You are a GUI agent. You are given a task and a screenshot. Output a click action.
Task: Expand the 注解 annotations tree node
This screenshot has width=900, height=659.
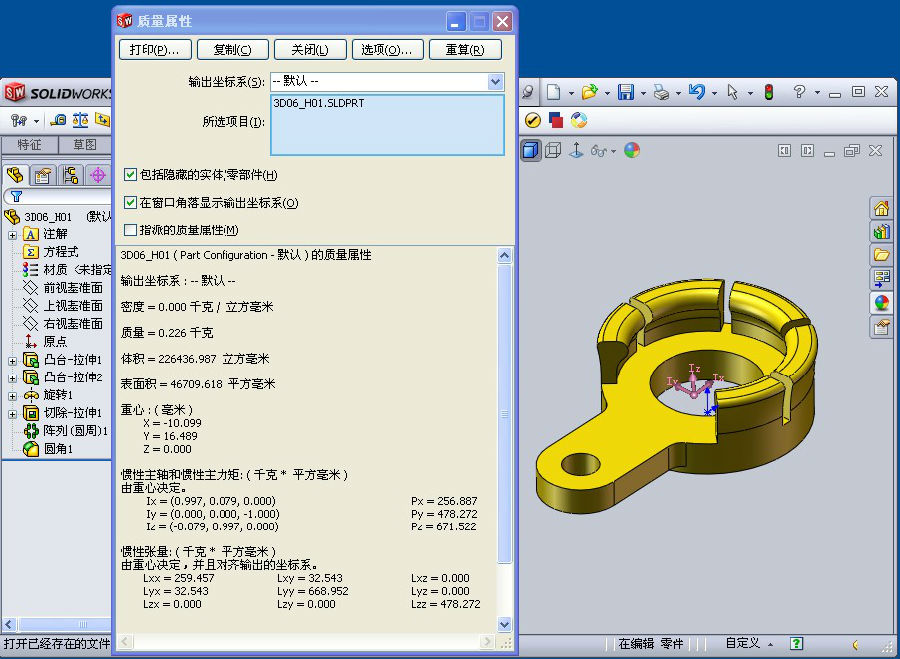tap(13, 234)
